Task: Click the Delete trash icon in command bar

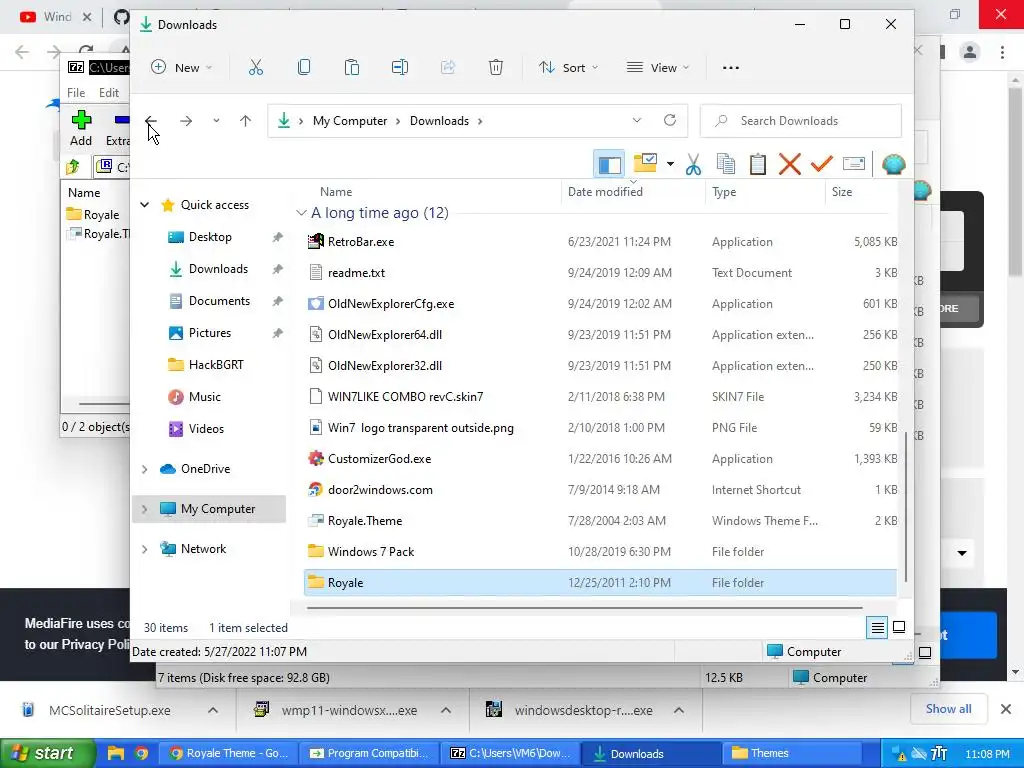Action: click(x=496, y=67)
